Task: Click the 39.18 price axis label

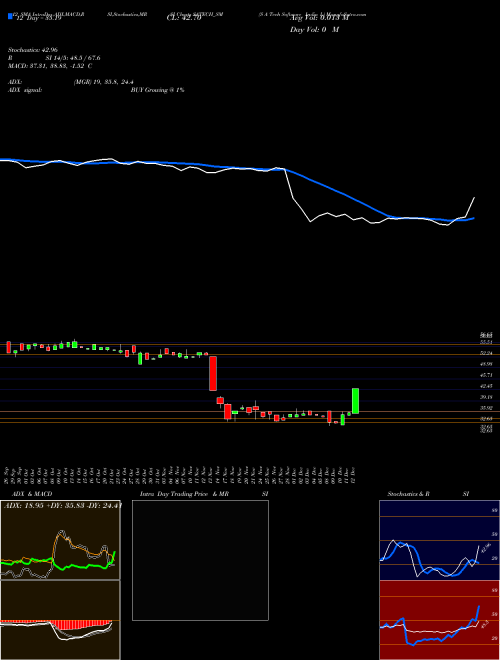Action: [x=487, y=397]
